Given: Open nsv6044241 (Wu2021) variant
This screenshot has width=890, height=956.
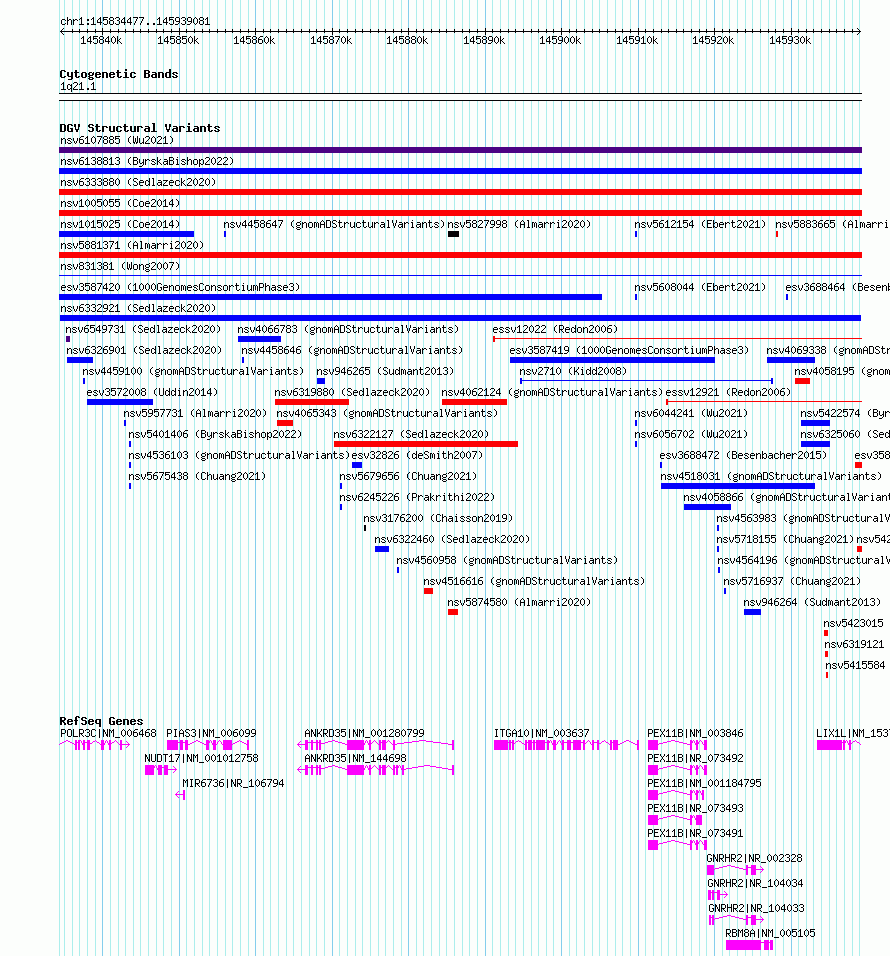Looking at the screenshot, I should (x=691, y=413).
